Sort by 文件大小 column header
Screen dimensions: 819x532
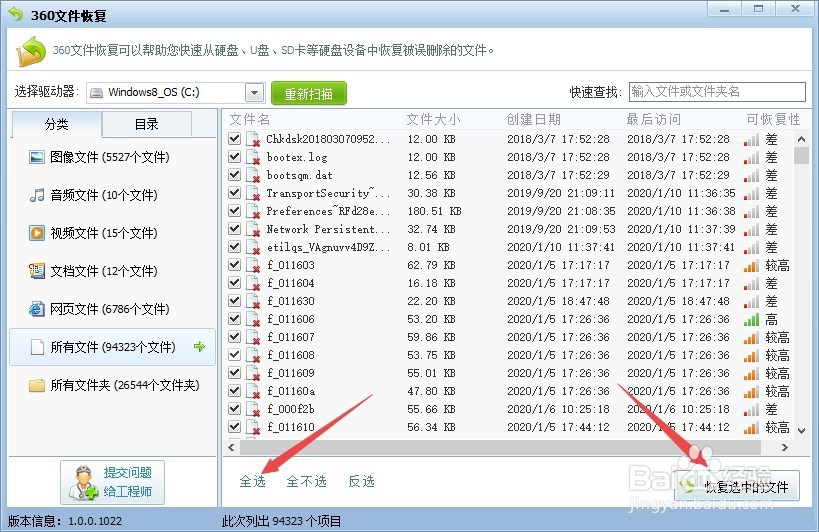point(433,120)
